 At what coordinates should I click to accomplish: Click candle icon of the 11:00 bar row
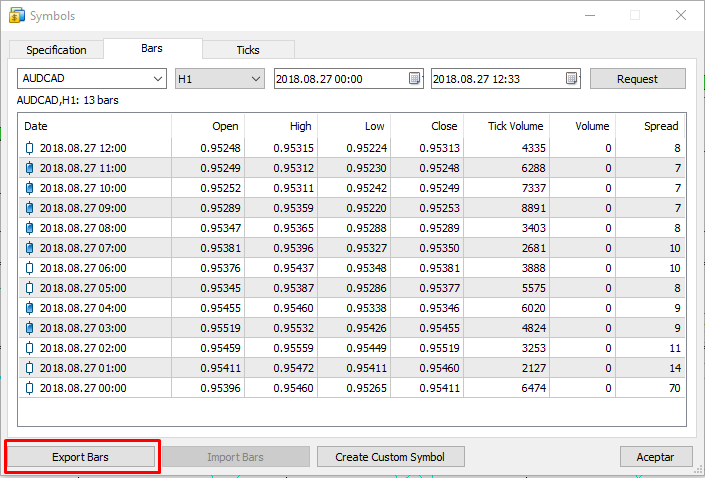(x=29, y=168)
